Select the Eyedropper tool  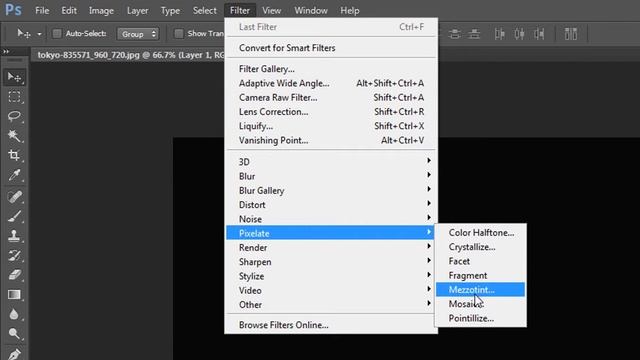coord(15,175)
